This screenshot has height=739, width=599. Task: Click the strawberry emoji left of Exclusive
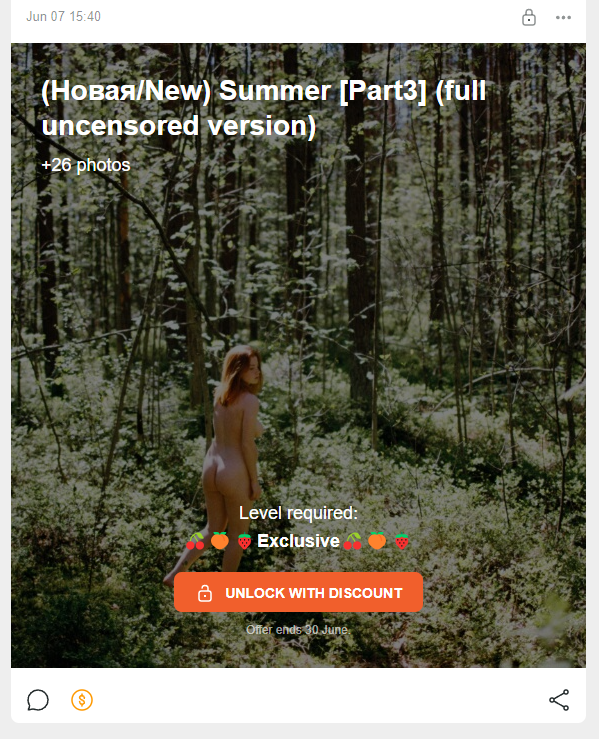pos(244,541)
